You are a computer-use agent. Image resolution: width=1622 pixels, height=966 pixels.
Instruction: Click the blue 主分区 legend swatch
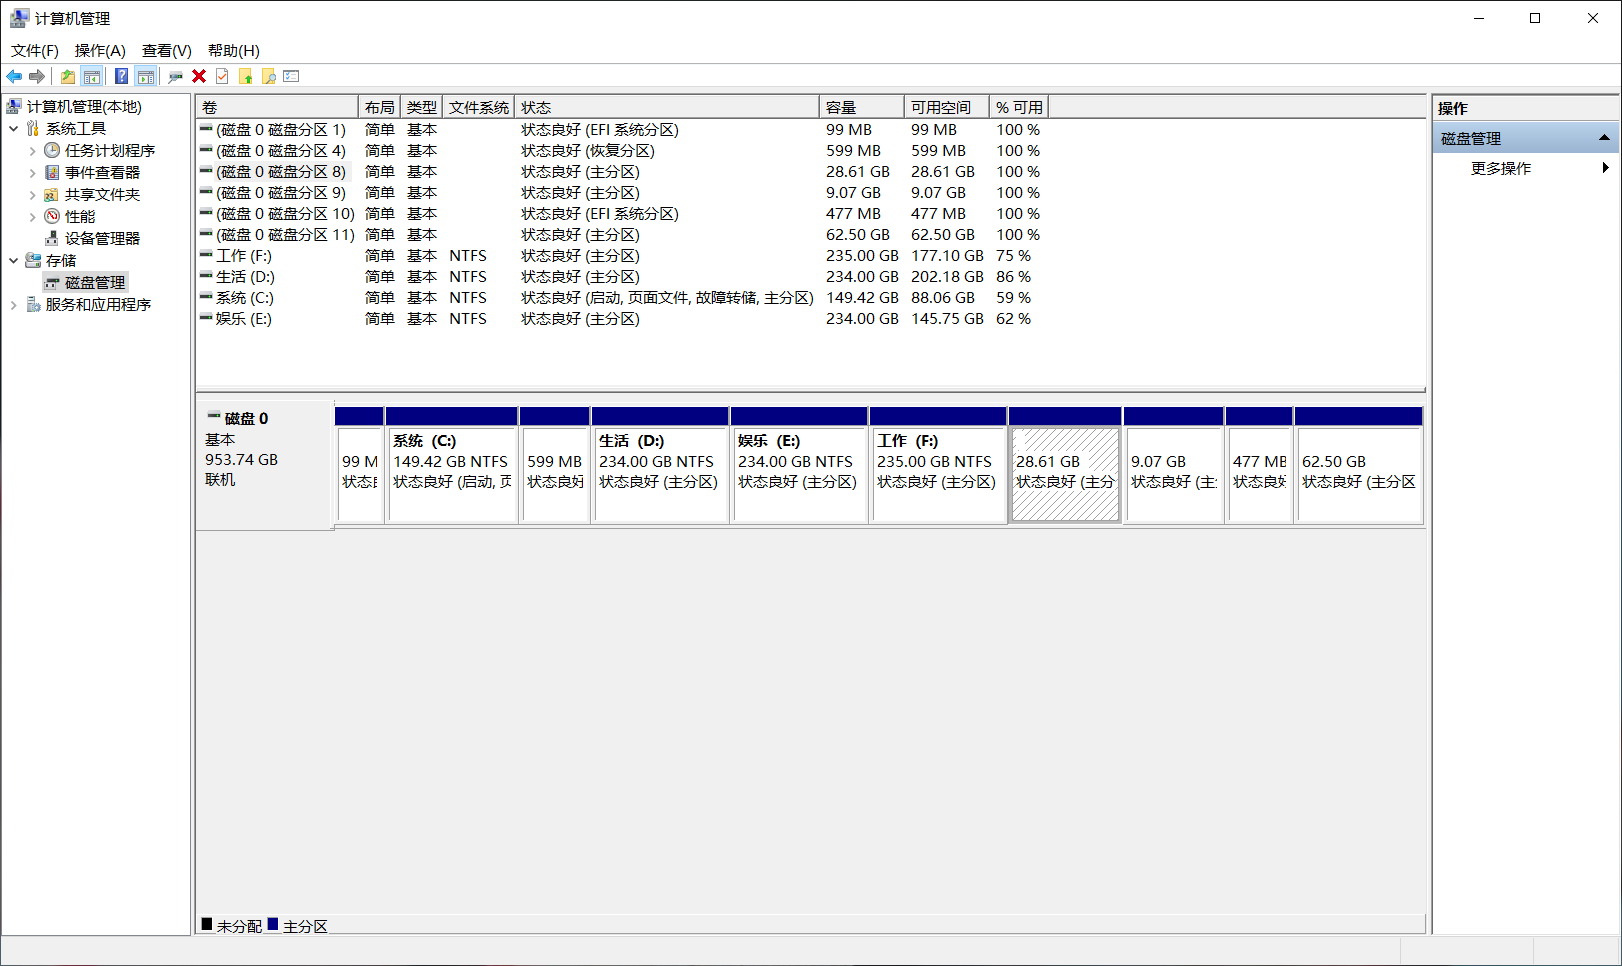coord(273,924)
